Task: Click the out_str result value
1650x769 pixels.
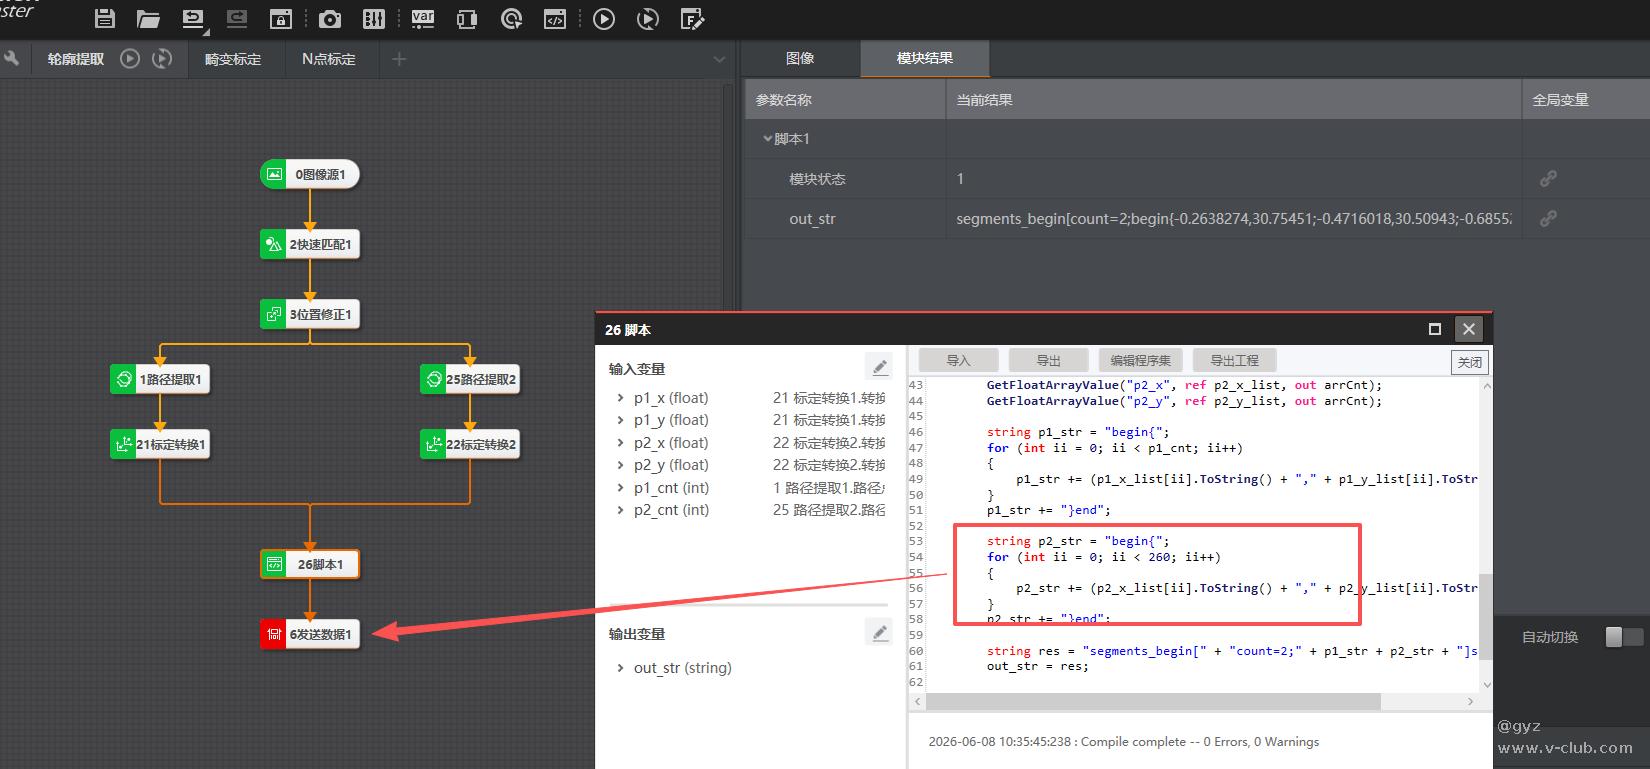Action: pos(1234,218)
